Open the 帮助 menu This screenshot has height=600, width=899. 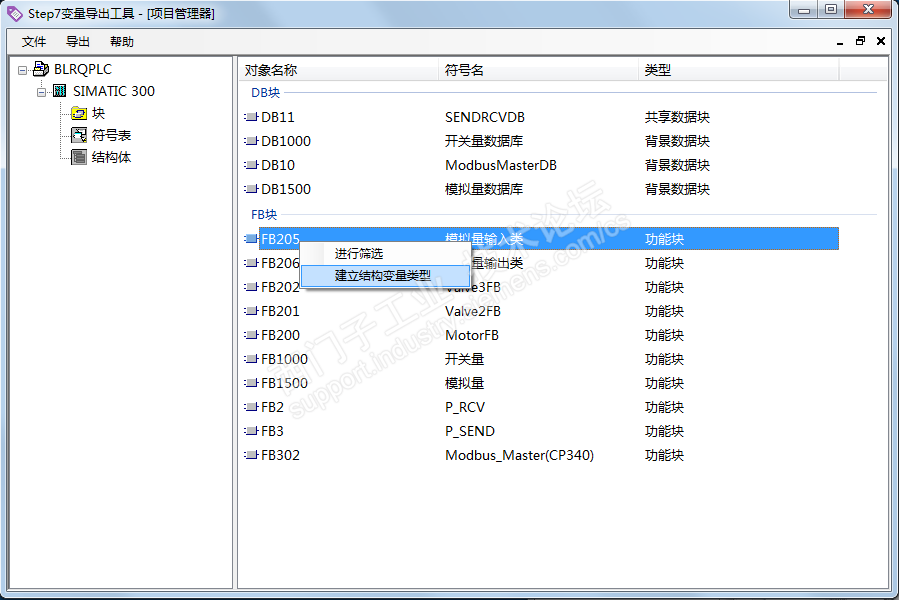click(122, 42)
